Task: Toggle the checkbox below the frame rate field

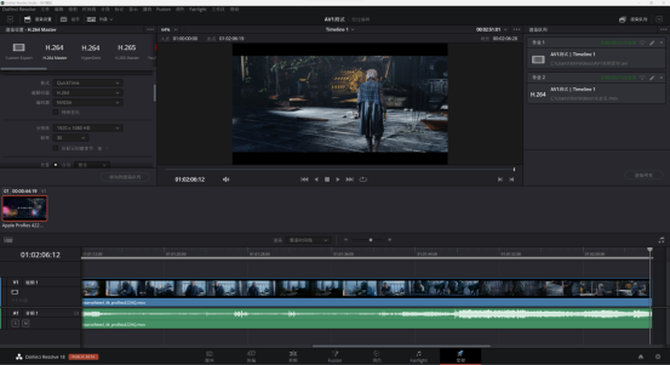Action: point(56,148)
